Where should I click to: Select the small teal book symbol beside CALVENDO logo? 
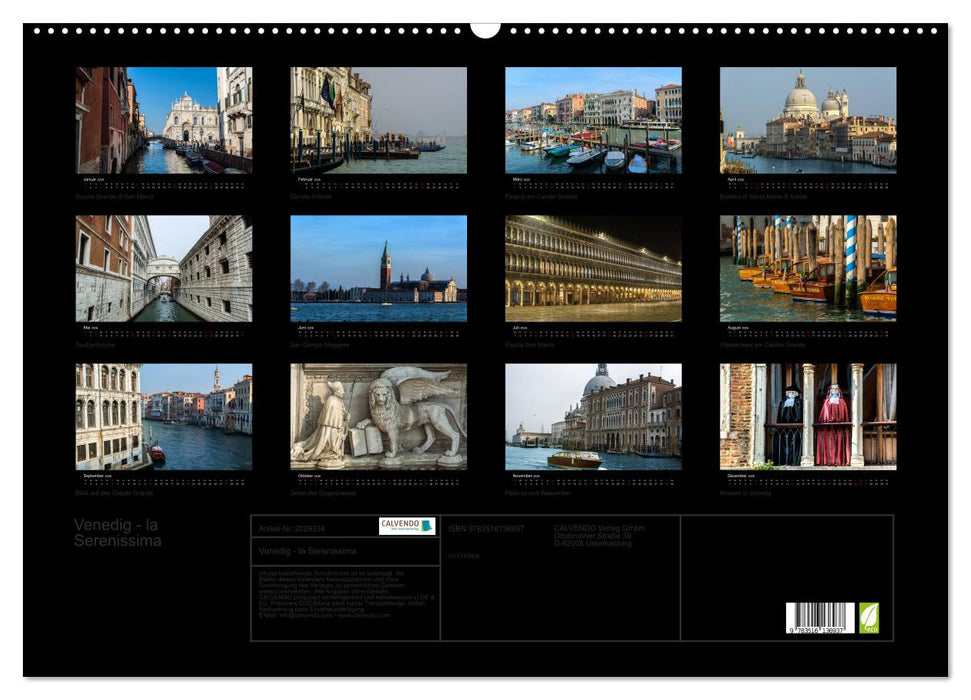[x=425, y=525]
